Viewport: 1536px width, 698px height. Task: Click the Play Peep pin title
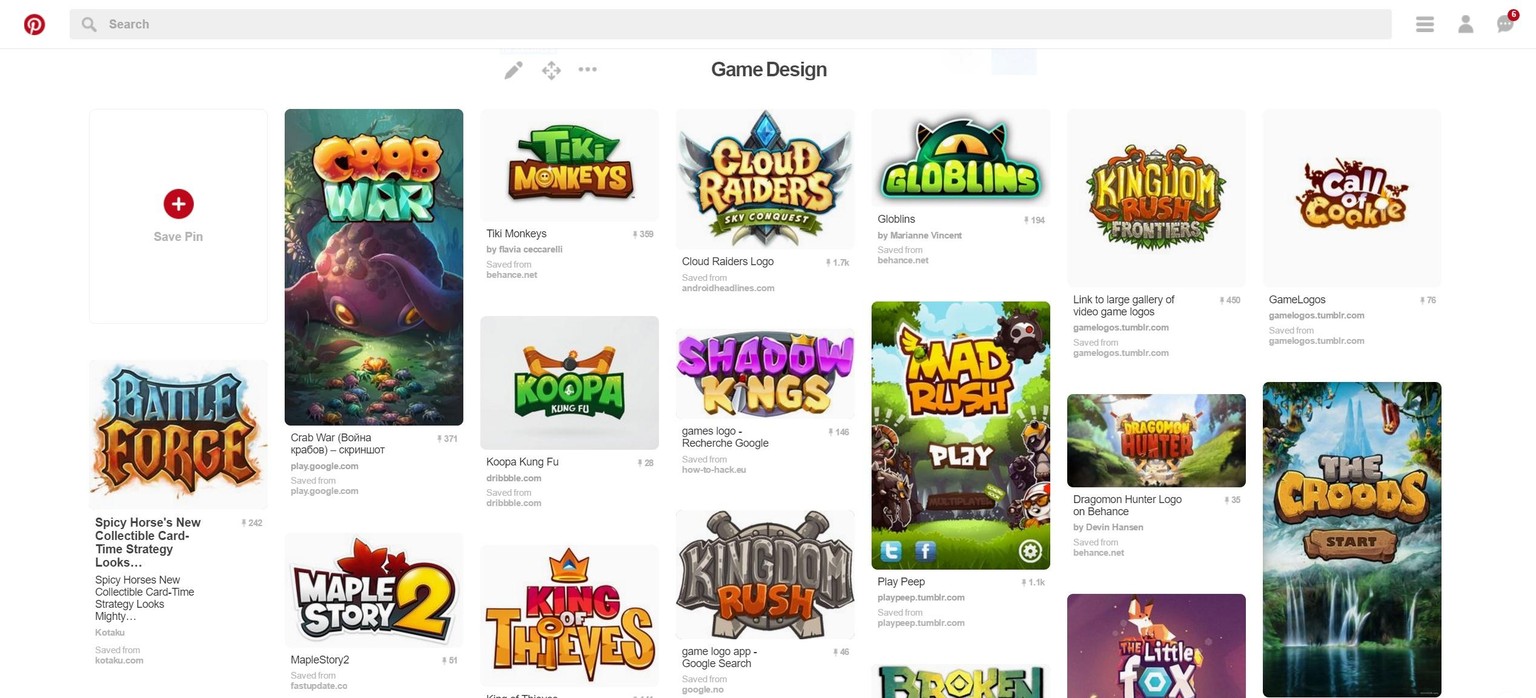(901, 582)
